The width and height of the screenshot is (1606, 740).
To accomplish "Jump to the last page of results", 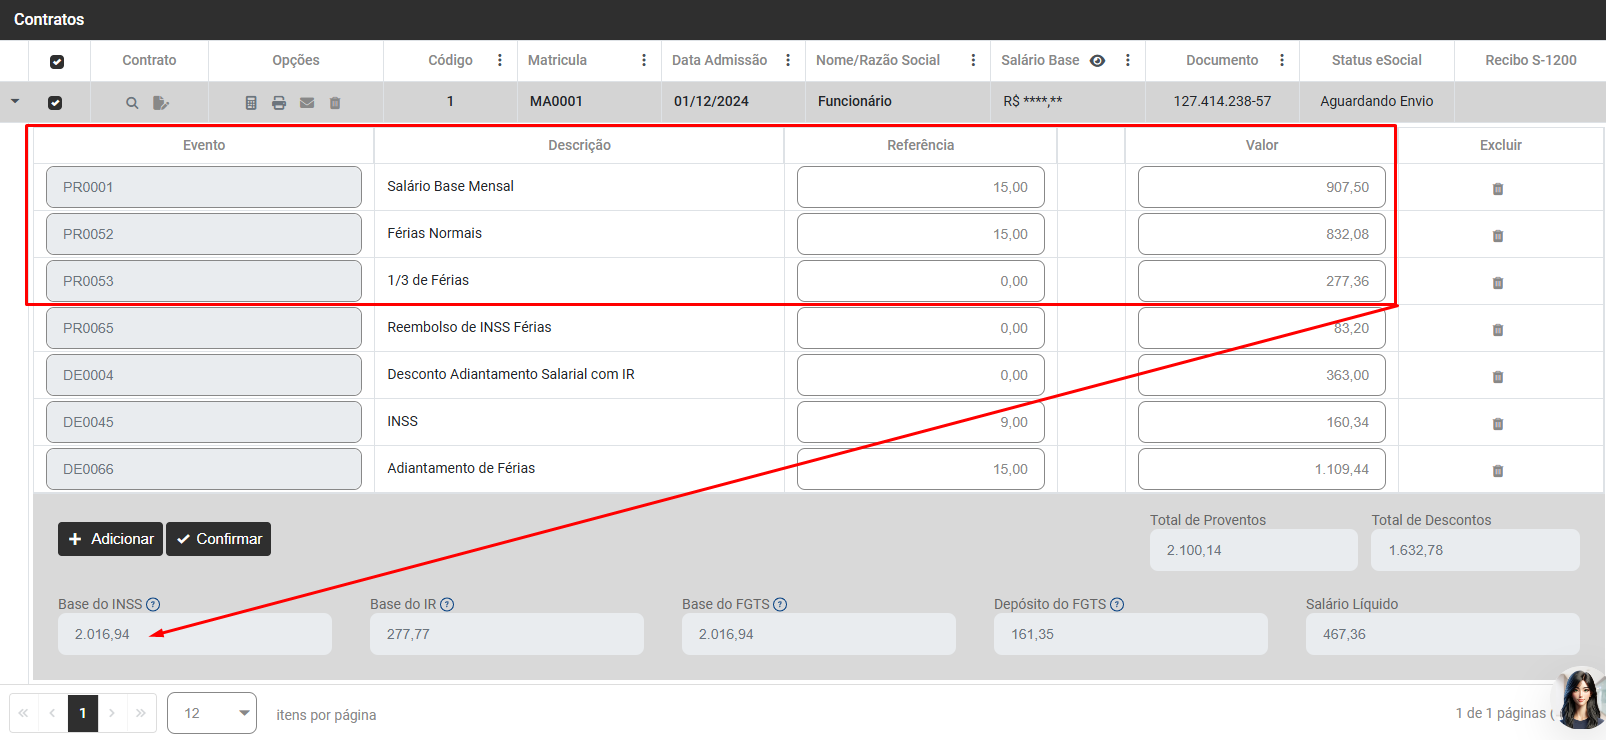I will coord(141,713).
